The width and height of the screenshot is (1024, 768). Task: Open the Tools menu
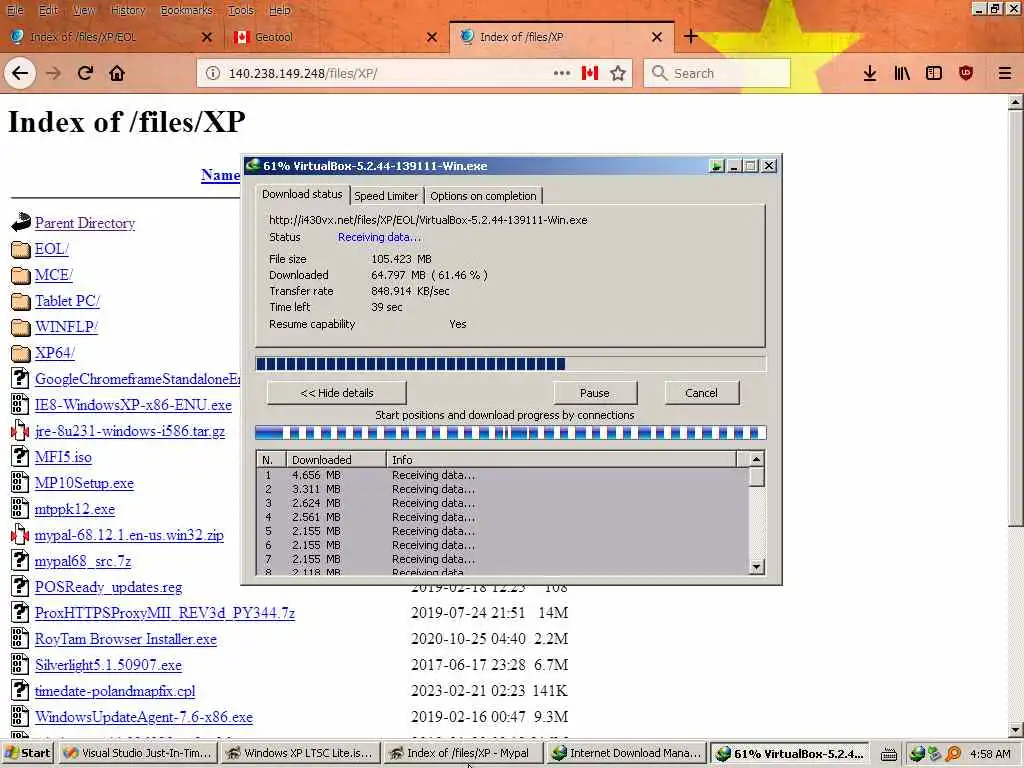coord(240,10)
